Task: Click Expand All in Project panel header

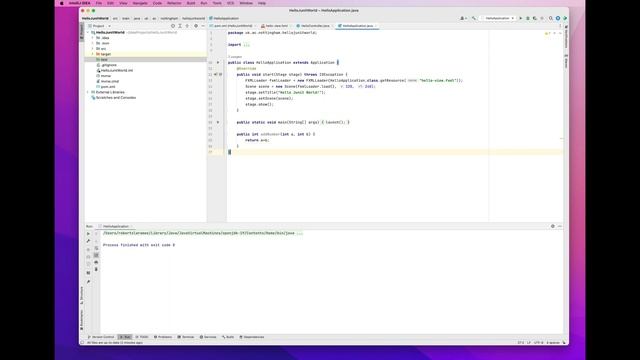Action: click(x=180, y=26)
